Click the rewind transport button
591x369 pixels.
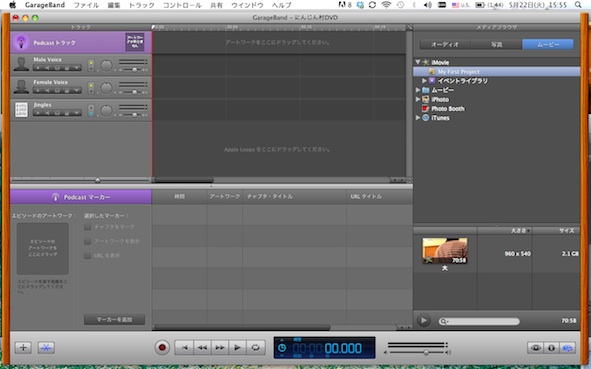click(202, 348)
